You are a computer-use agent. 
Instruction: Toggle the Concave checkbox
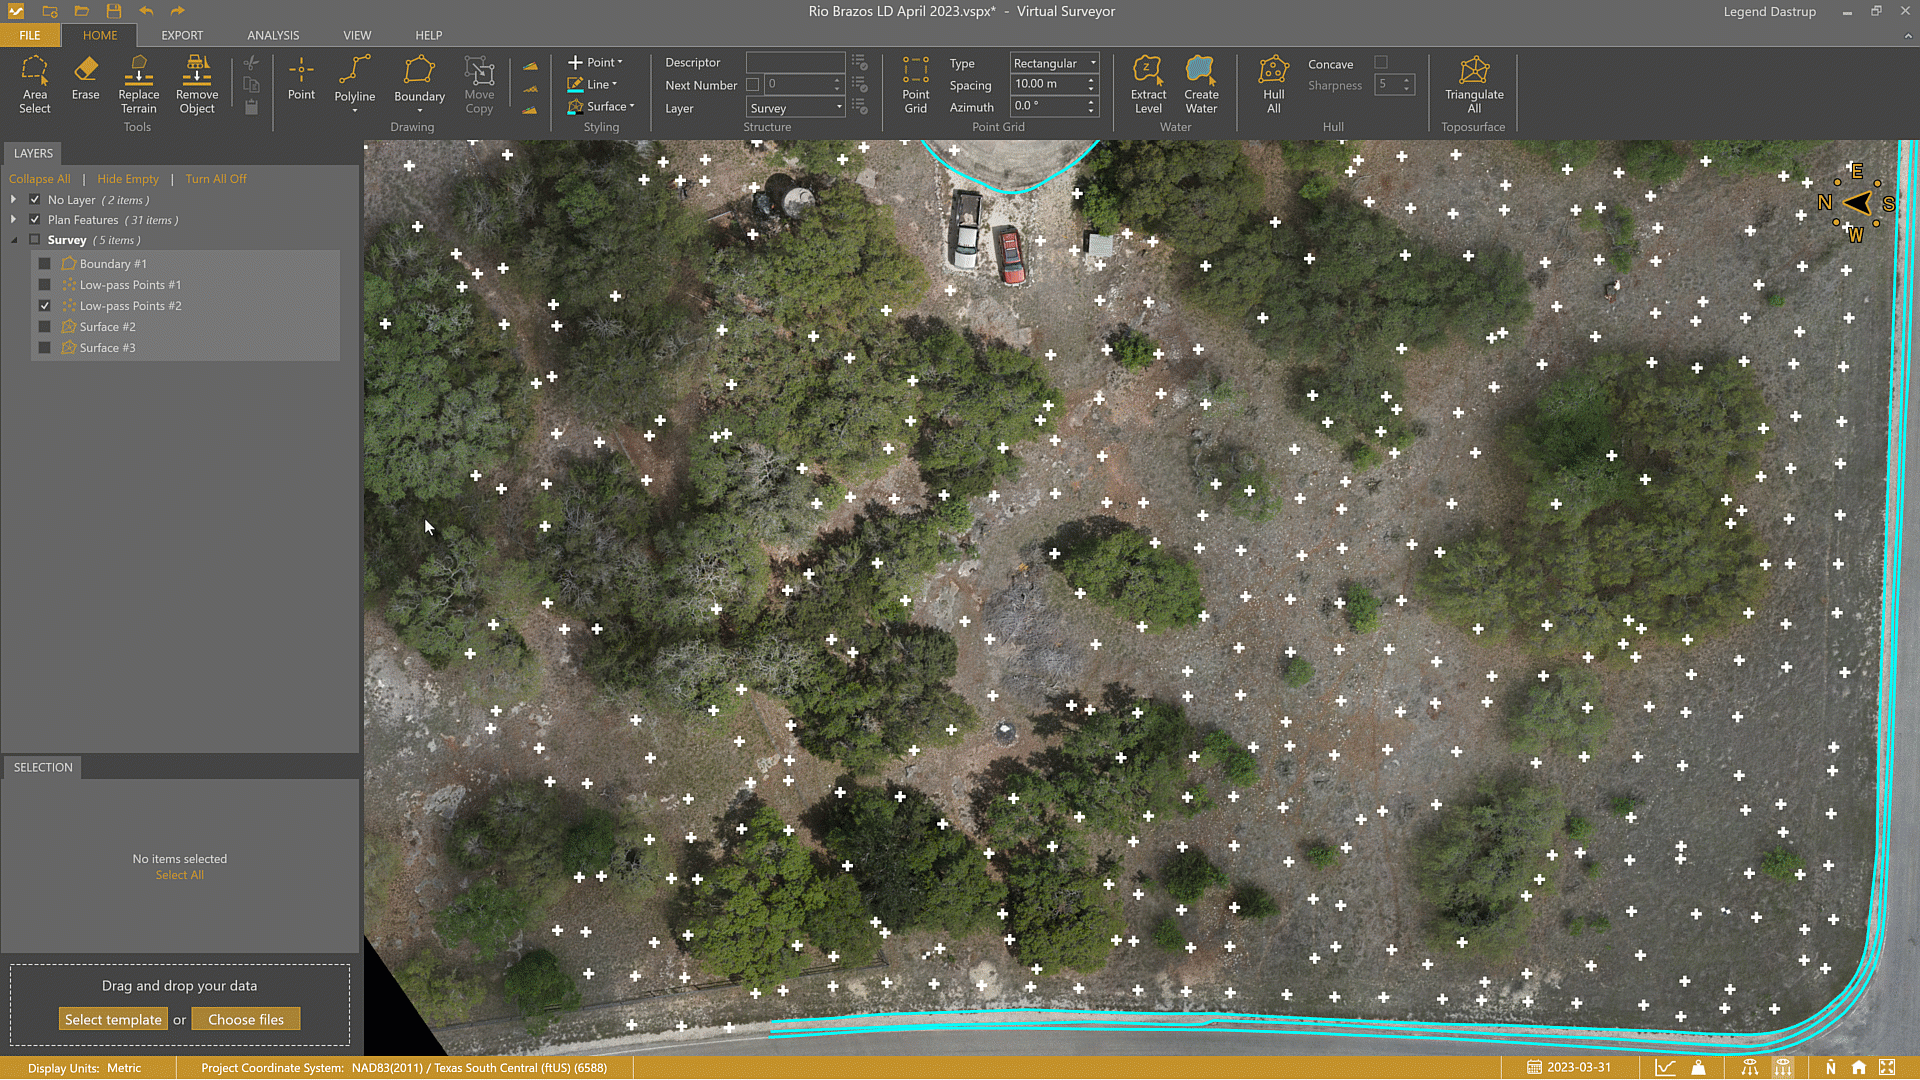click(1381, 63)
